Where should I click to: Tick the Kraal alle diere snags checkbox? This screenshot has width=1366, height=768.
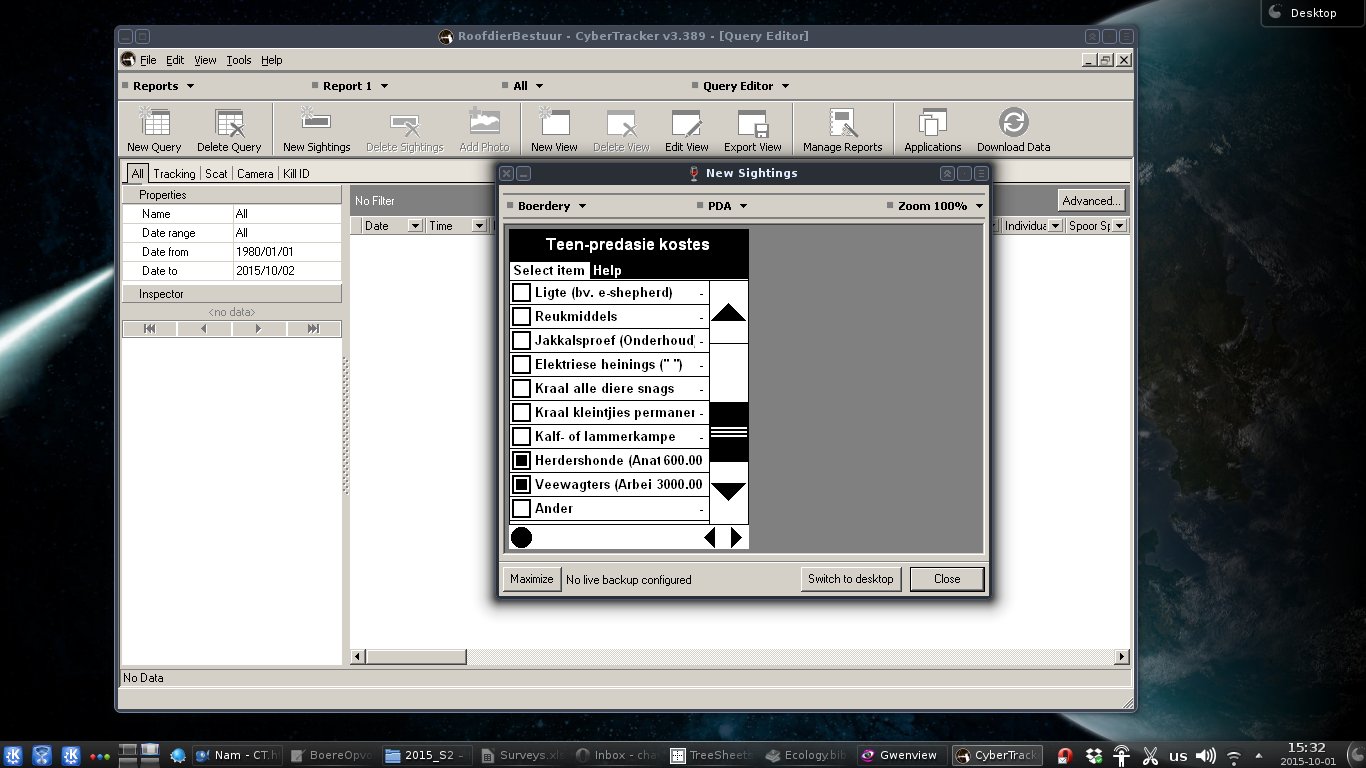pos(521,389)
